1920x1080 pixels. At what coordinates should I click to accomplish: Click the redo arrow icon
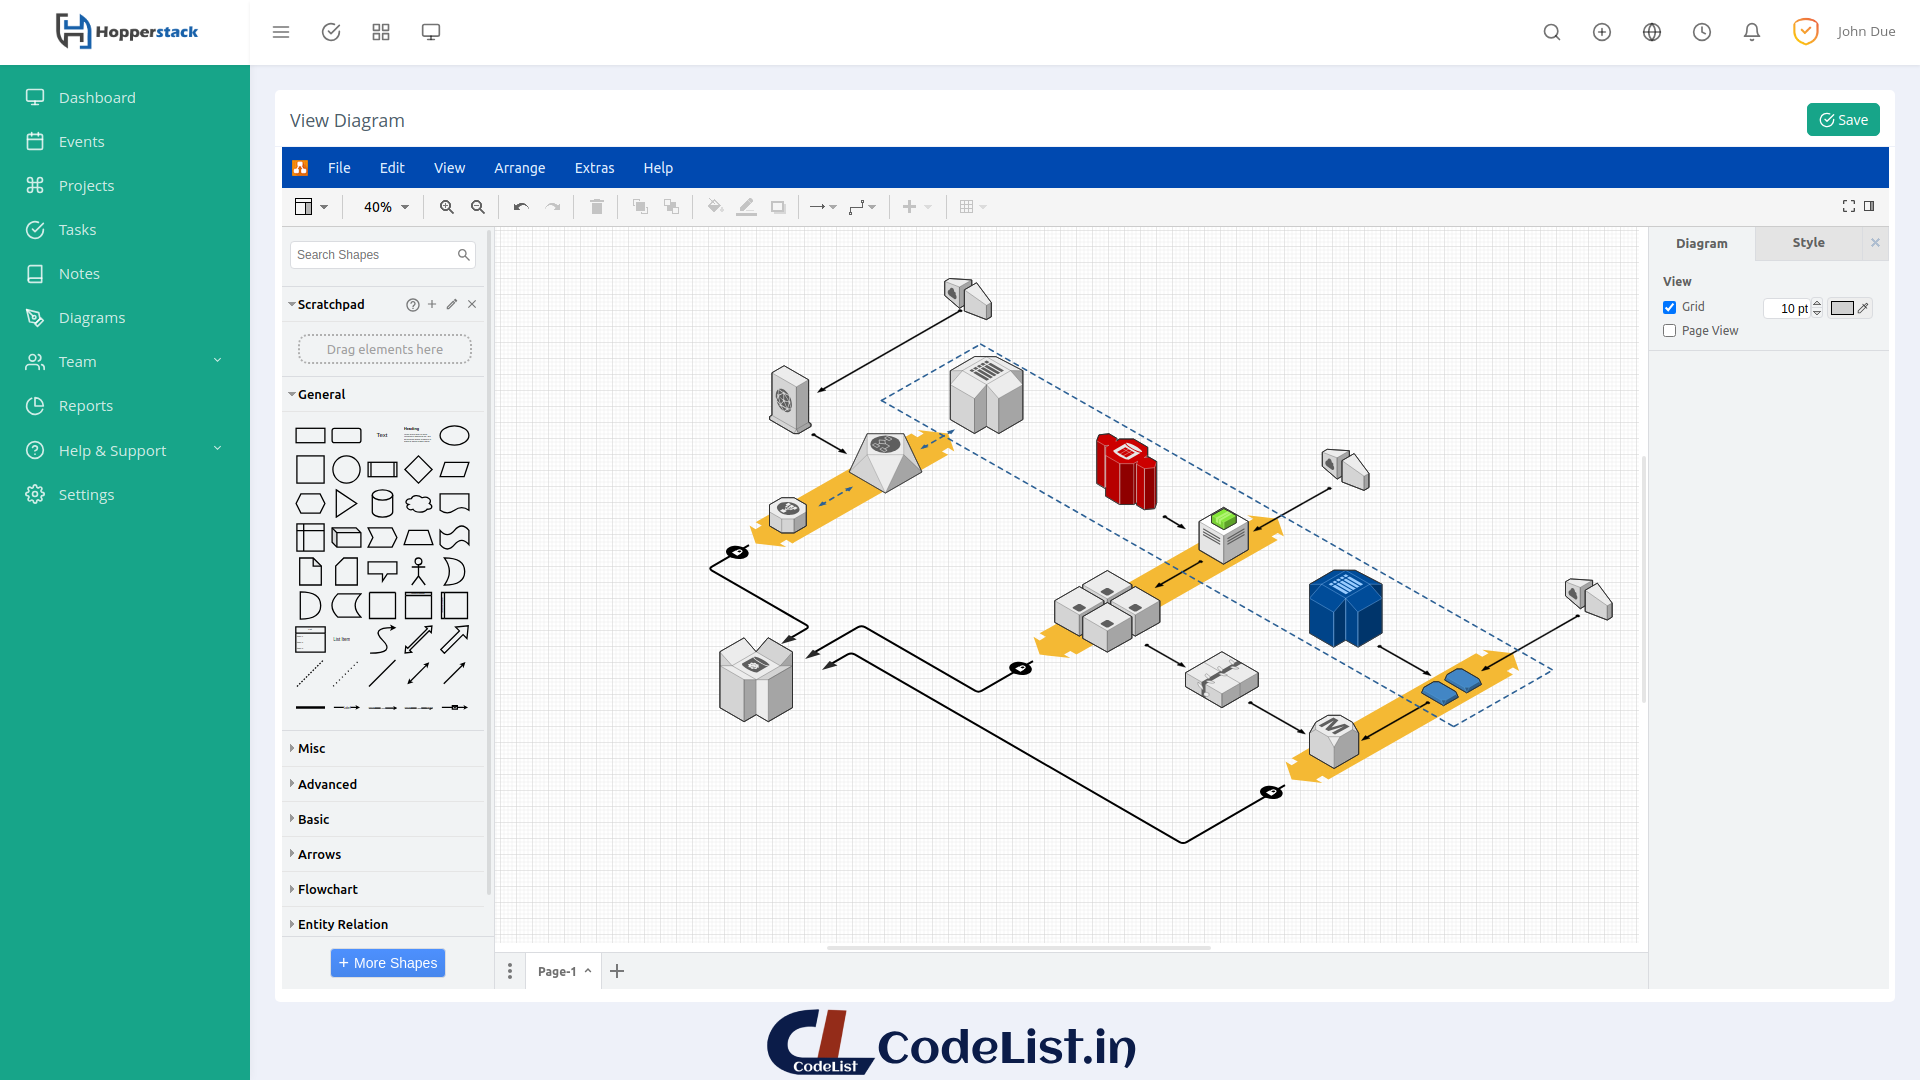(x=553, y=207)
